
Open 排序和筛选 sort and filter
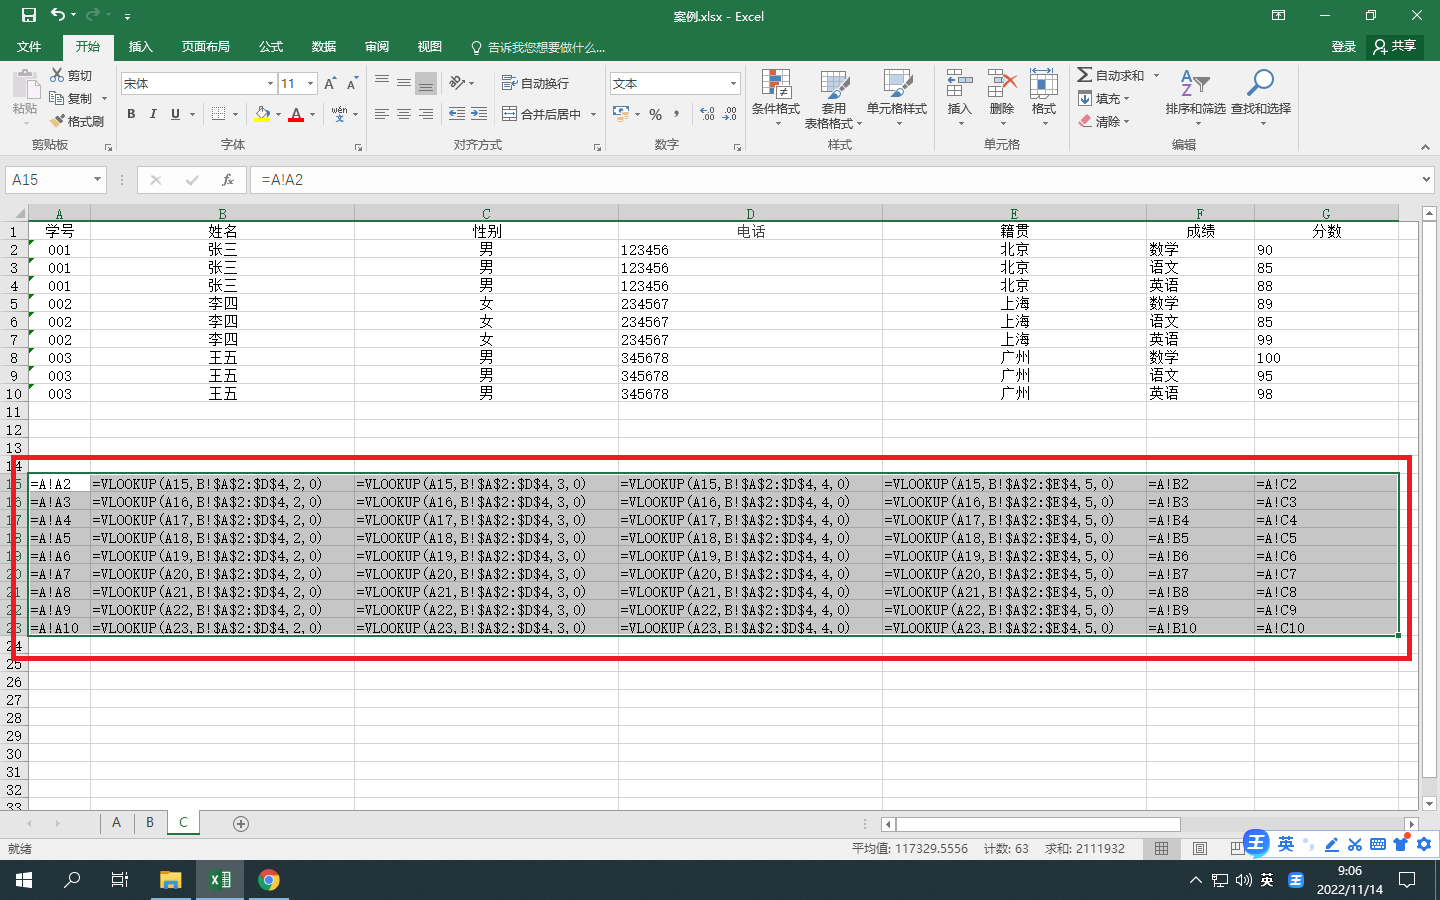[1195, 98]
